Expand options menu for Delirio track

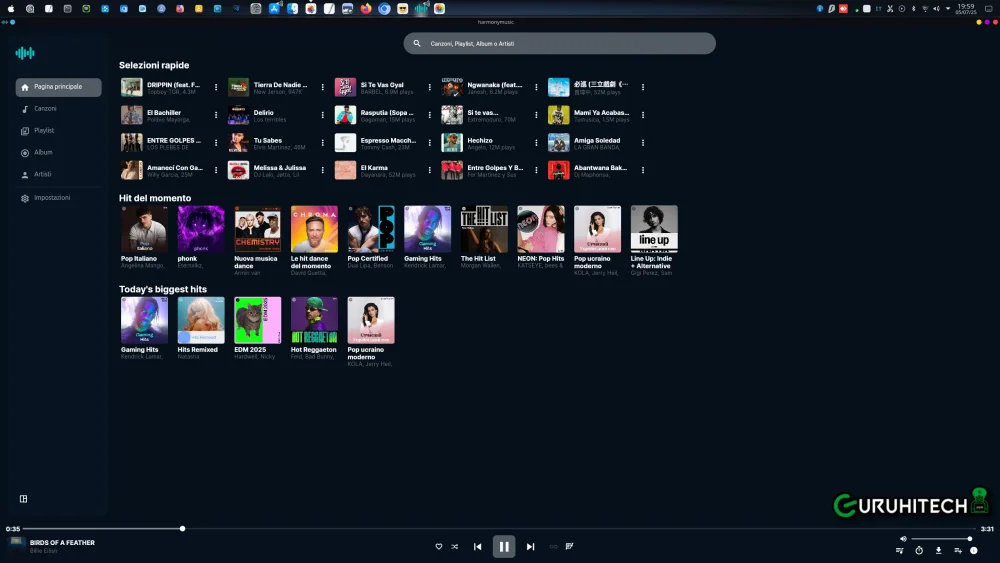323,115
